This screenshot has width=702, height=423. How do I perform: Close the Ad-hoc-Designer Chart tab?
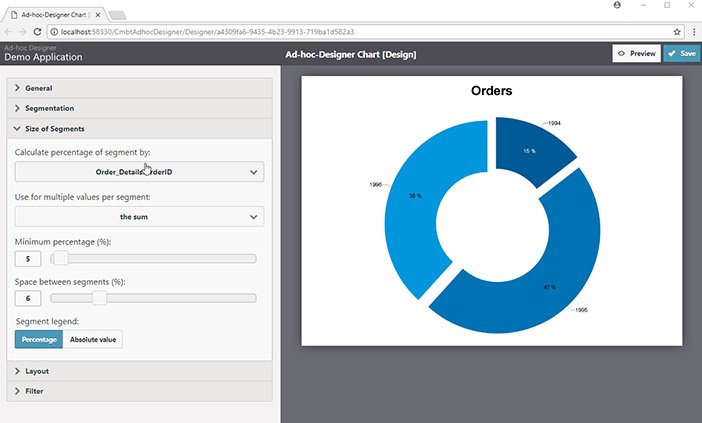pos(98,15)
